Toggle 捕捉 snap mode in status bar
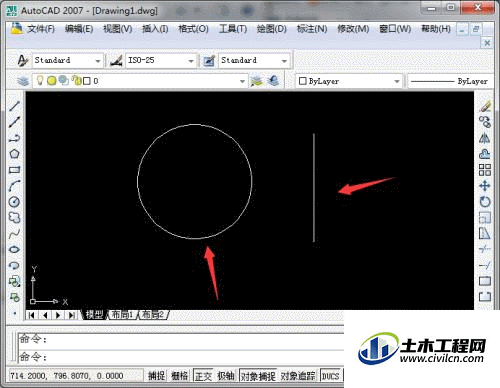The width and height of the screenshot is (500, 388). click(157, 376)
